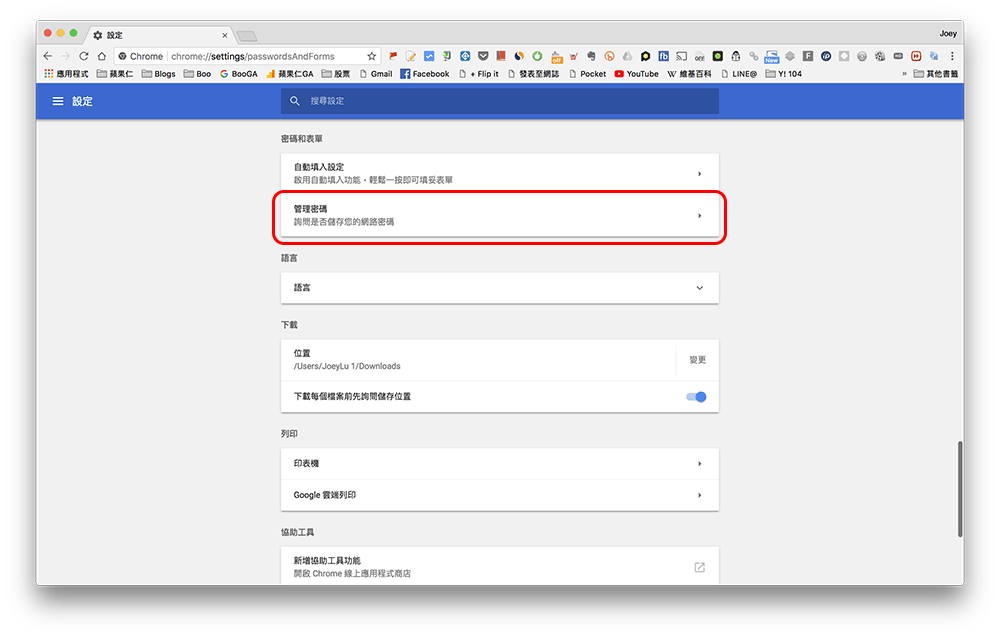
Task: Open the Evernote elephant extension
Action: [591, 56]
